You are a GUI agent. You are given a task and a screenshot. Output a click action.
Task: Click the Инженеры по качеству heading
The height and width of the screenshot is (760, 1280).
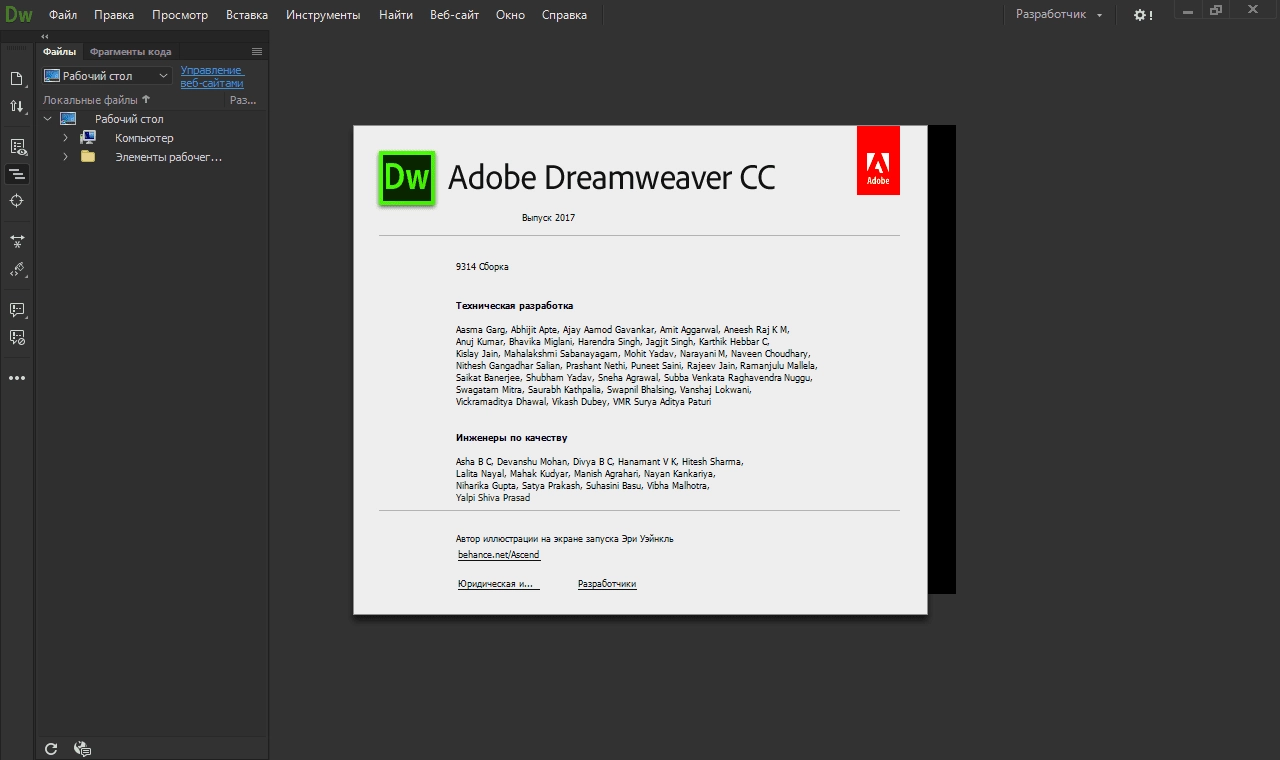point(511,438)
